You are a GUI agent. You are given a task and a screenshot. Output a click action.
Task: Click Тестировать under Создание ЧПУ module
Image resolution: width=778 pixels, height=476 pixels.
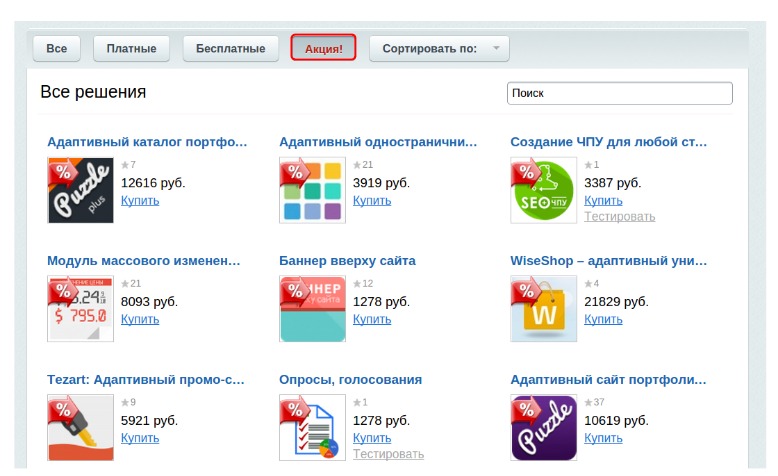[619, 216]
